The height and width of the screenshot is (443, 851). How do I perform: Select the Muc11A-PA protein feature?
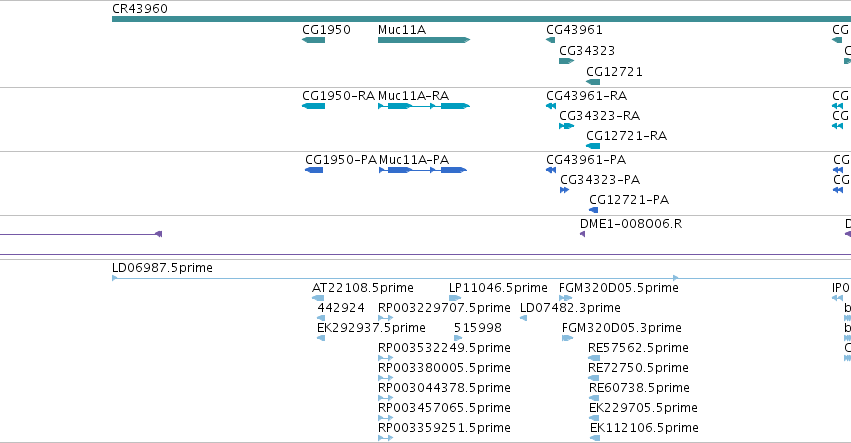click(423, 170)
